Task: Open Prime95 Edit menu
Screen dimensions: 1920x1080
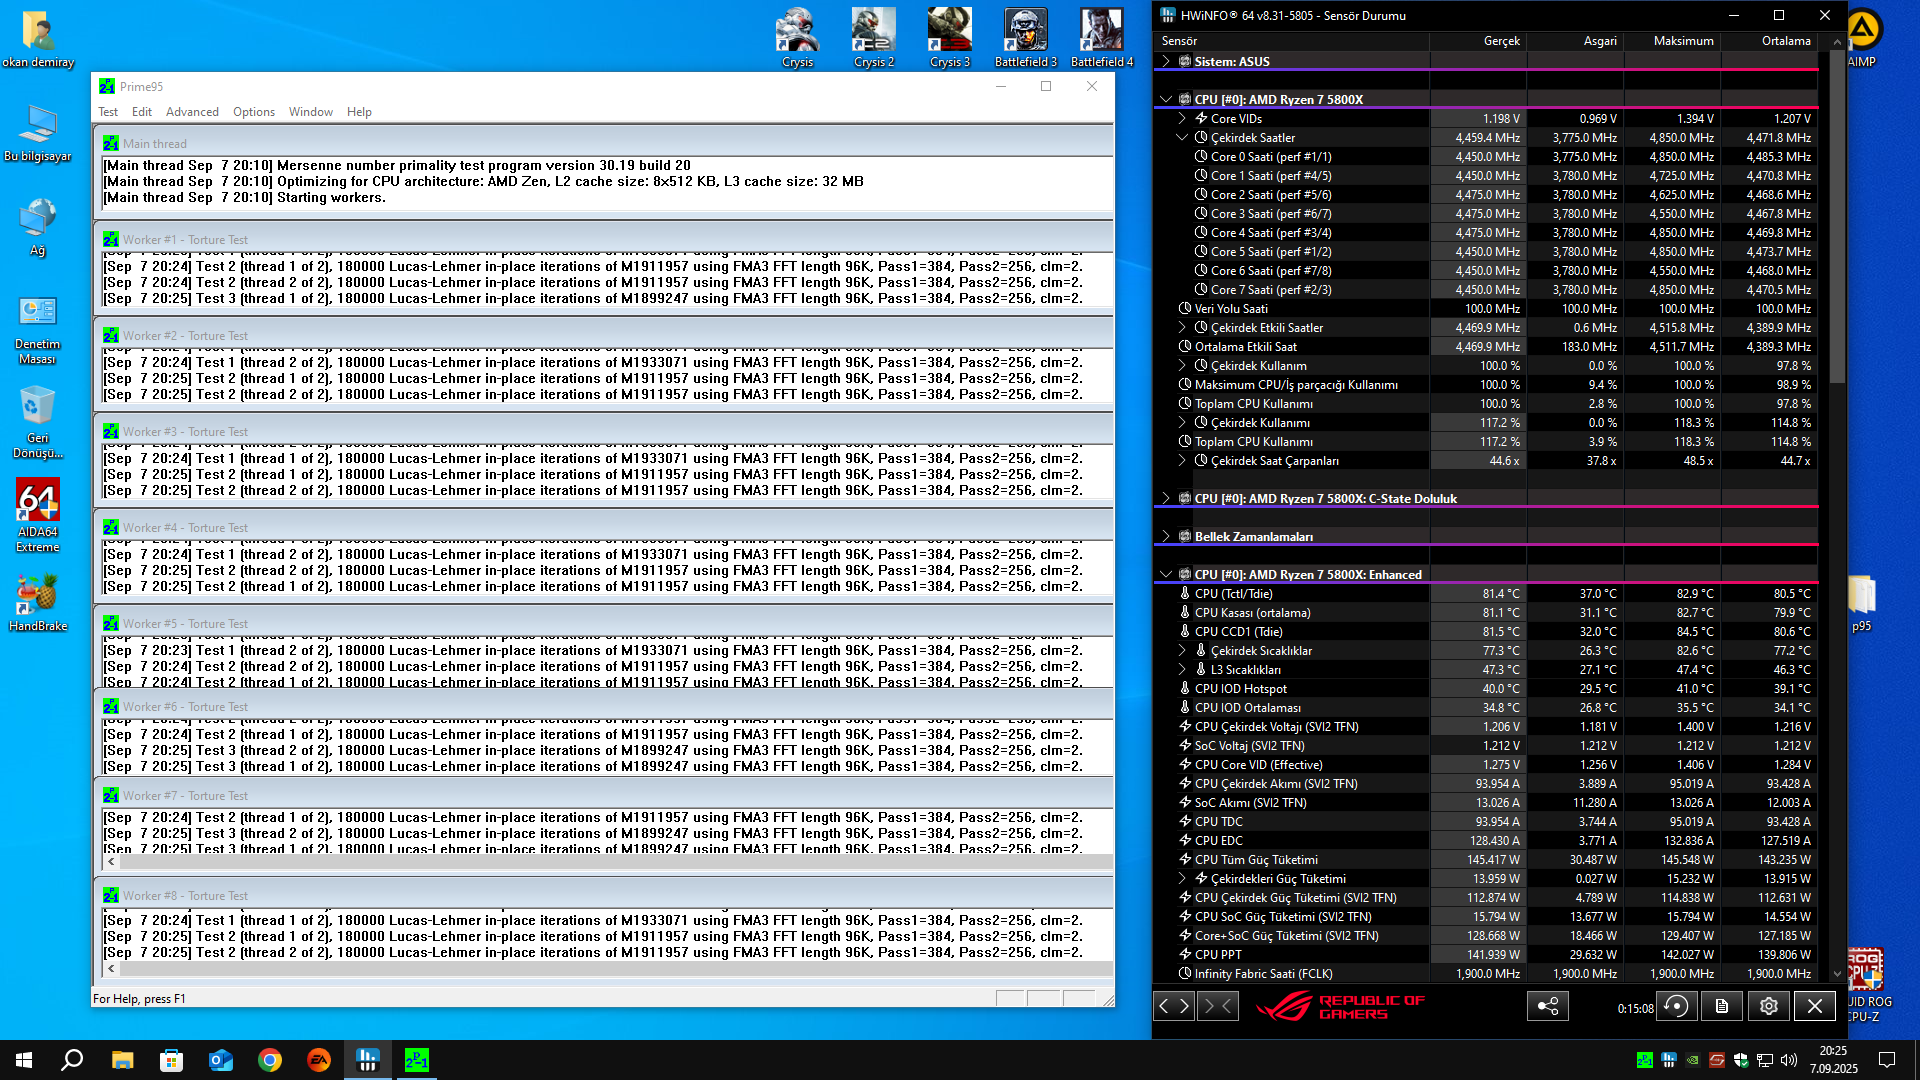Action: pos(142,112)
